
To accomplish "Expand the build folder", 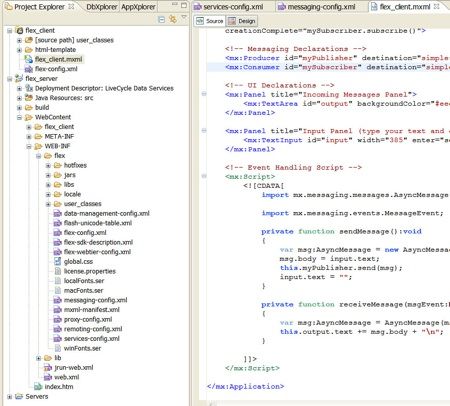I will [x=19, y=108].
